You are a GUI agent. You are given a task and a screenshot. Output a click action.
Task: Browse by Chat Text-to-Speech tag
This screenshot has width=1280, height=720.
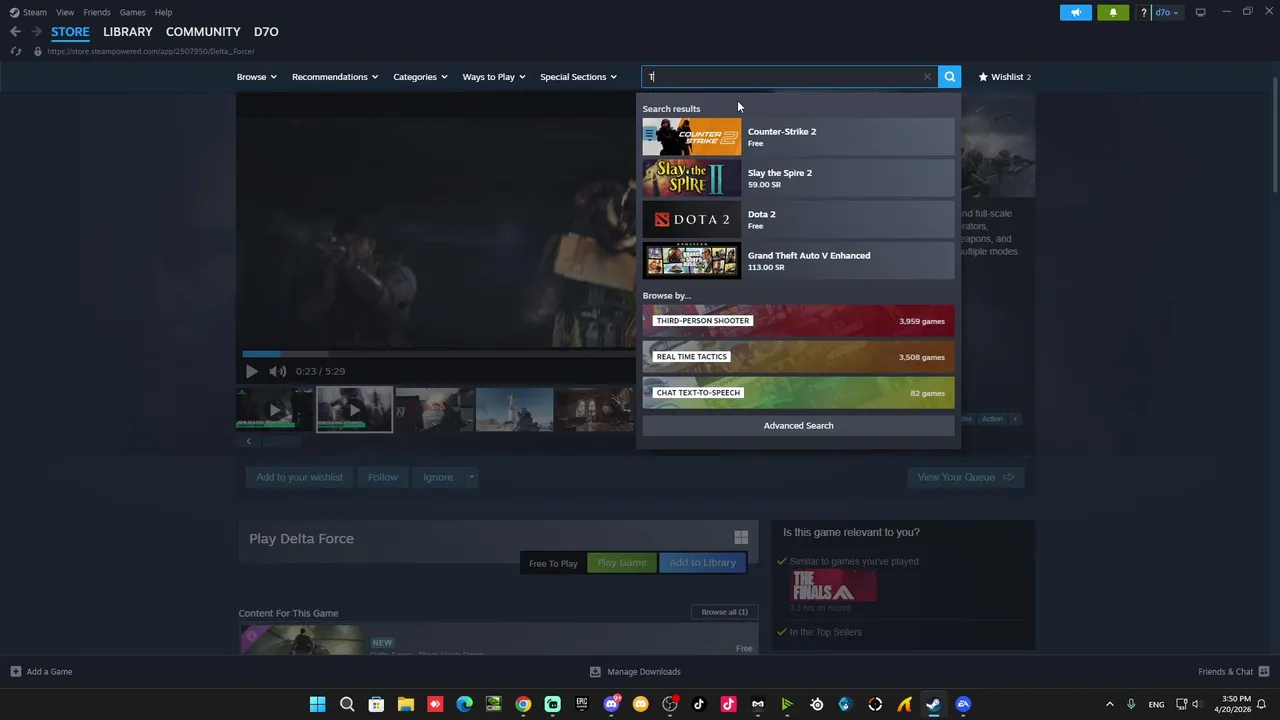(798, 393)
